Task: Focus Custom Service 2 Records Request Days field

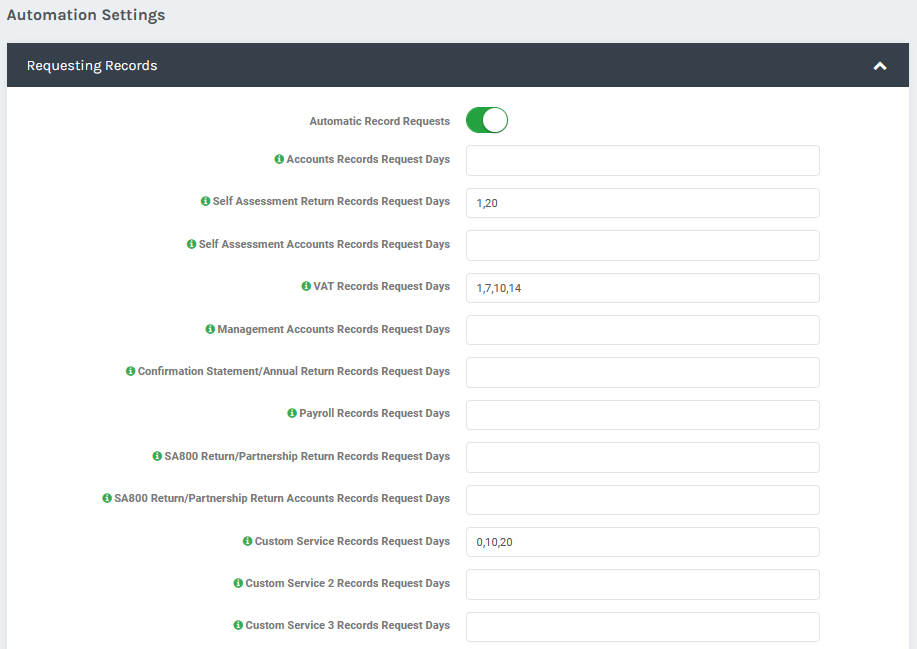Action: pyautogui.click(x=643, y=585)
